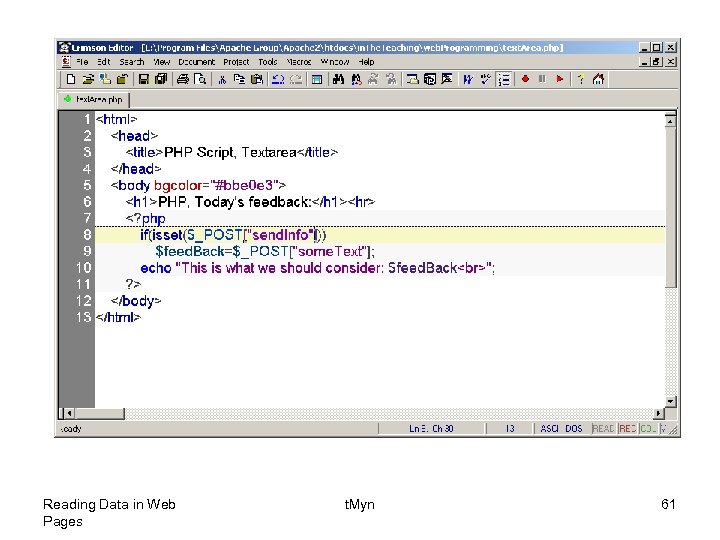Viewport: 720px width, 540px height.
Task: Click the </body> tag on line 12
Action: (136, 301)
